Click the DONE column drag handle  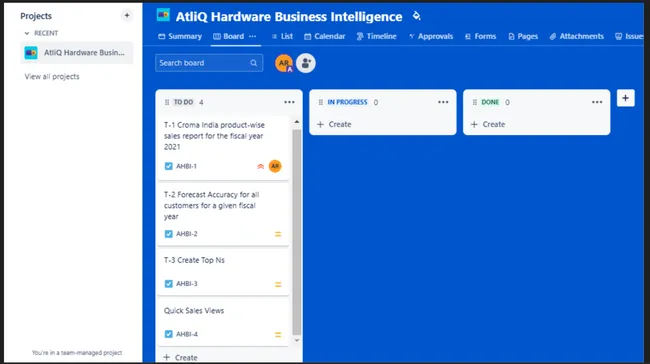click(x=475, y=102)
